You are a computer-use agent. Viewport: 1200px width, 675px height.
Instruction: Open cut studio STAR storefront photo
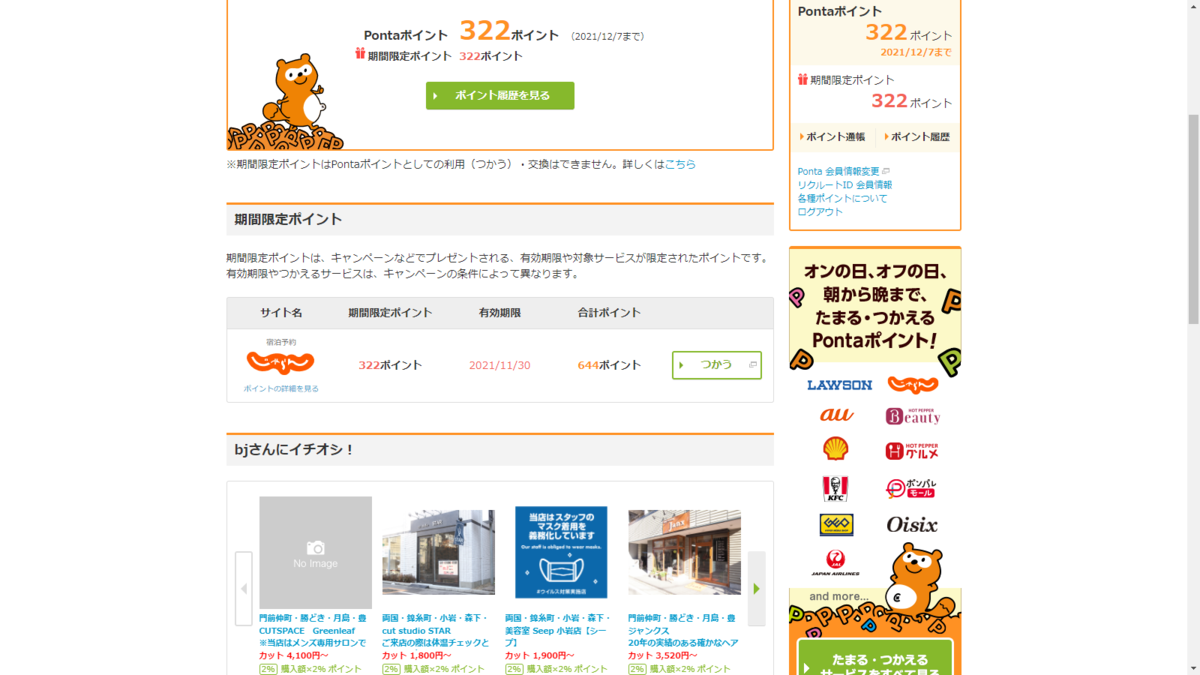tap(438, 552)
